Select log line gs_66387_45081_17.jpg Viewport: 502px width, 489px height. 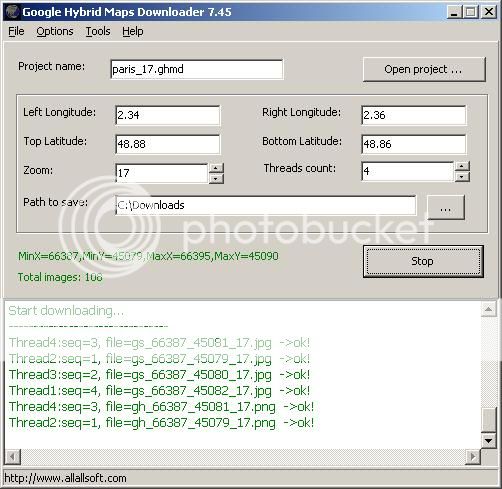[159, 343]
